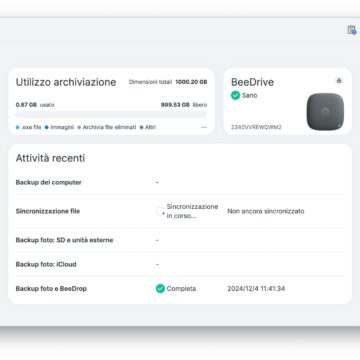Viewport: 360px width, 360px height.
Task: Click the Attività recenti heading
Action: pos(50,158)
